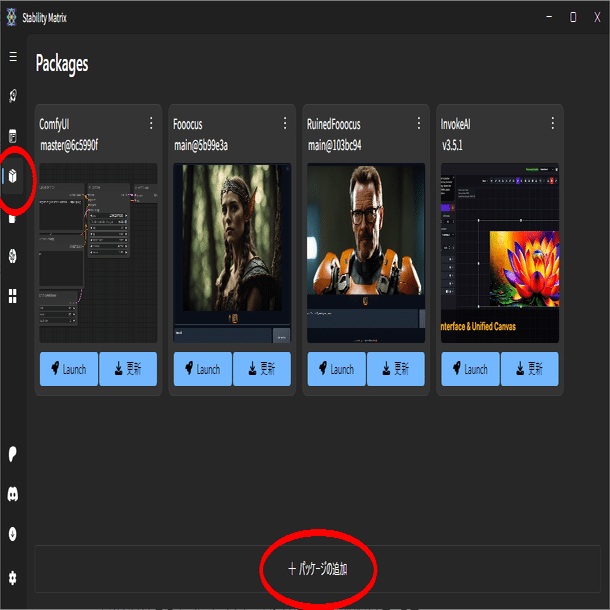
Task: Update the Fooocus package
Action: tap(262, 369)
